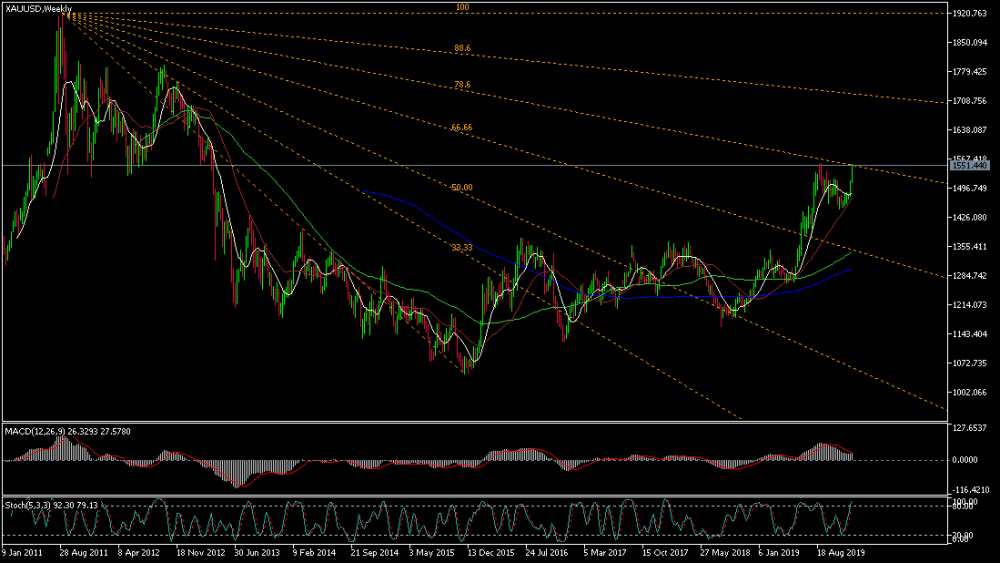1000x563 pixels.
Task: Select the 88.6 Fibonacci fan label
Action: point(462,48)
